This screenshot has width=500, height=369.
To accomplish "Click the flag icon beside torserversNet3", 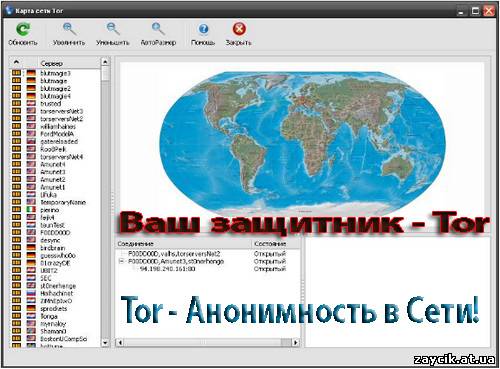I will point(31,111).
